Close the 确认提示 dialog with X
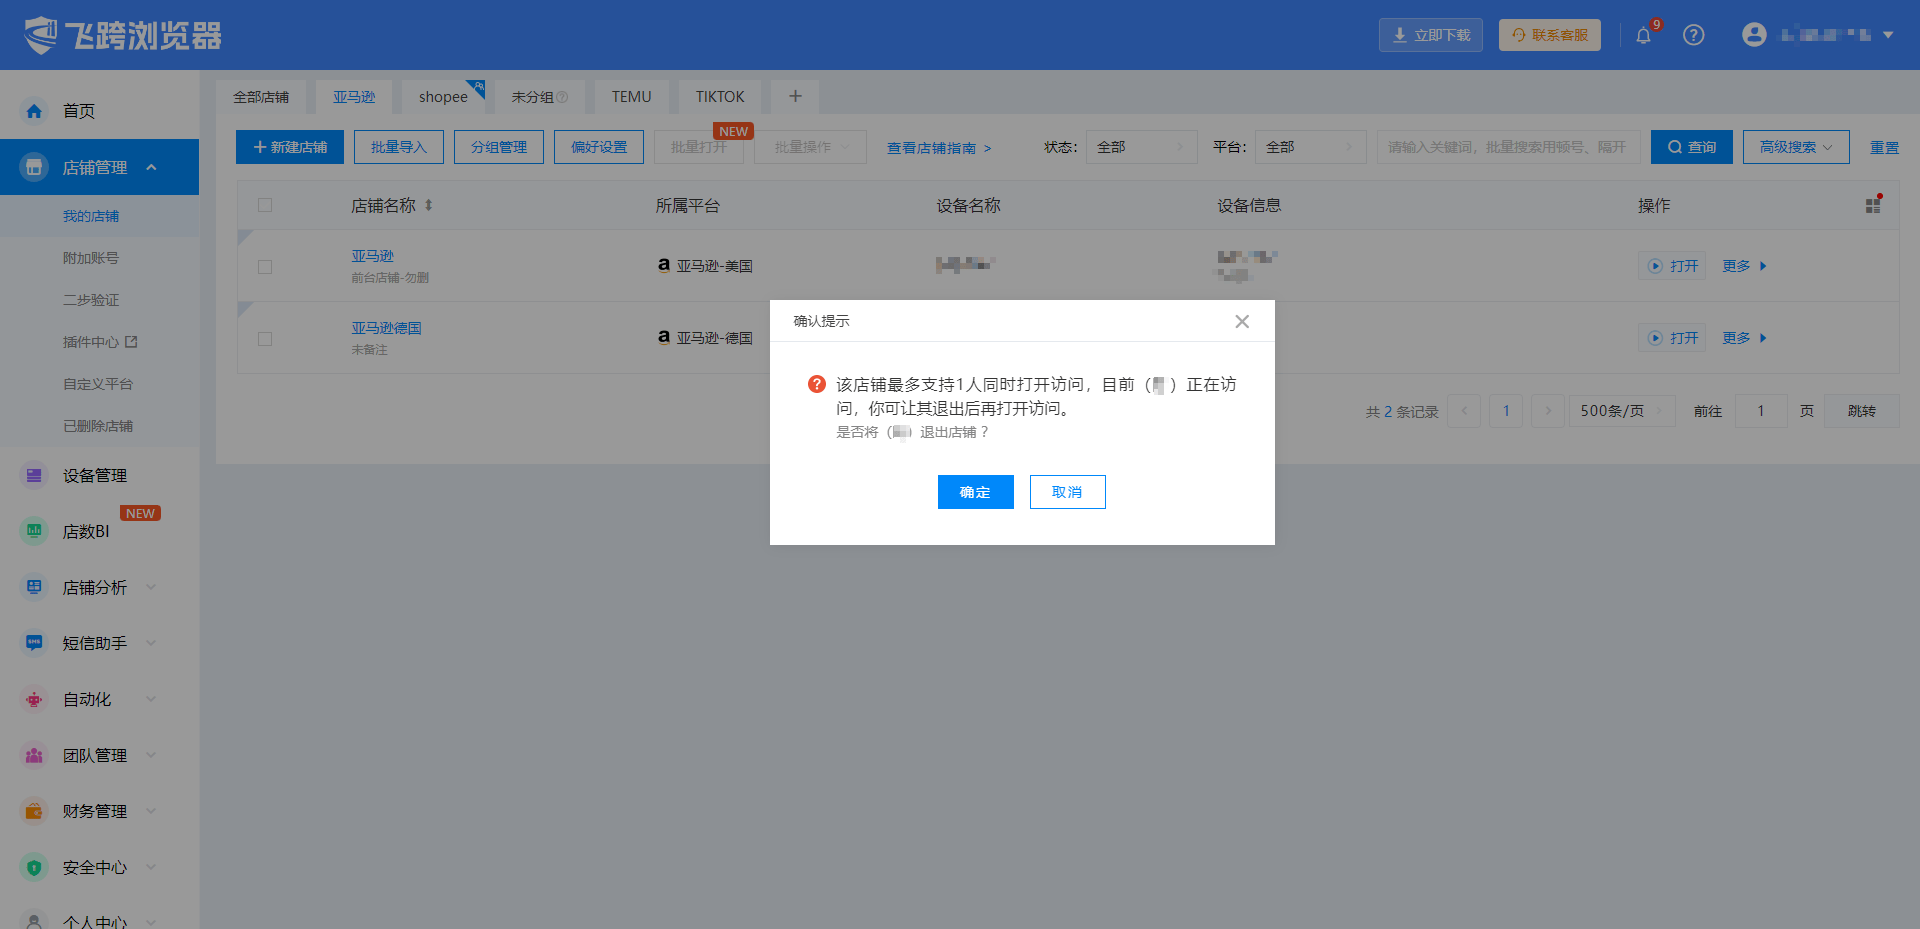Image resolution: width=1920 pixels, height=929 pixels. (x=1242, y=321)
